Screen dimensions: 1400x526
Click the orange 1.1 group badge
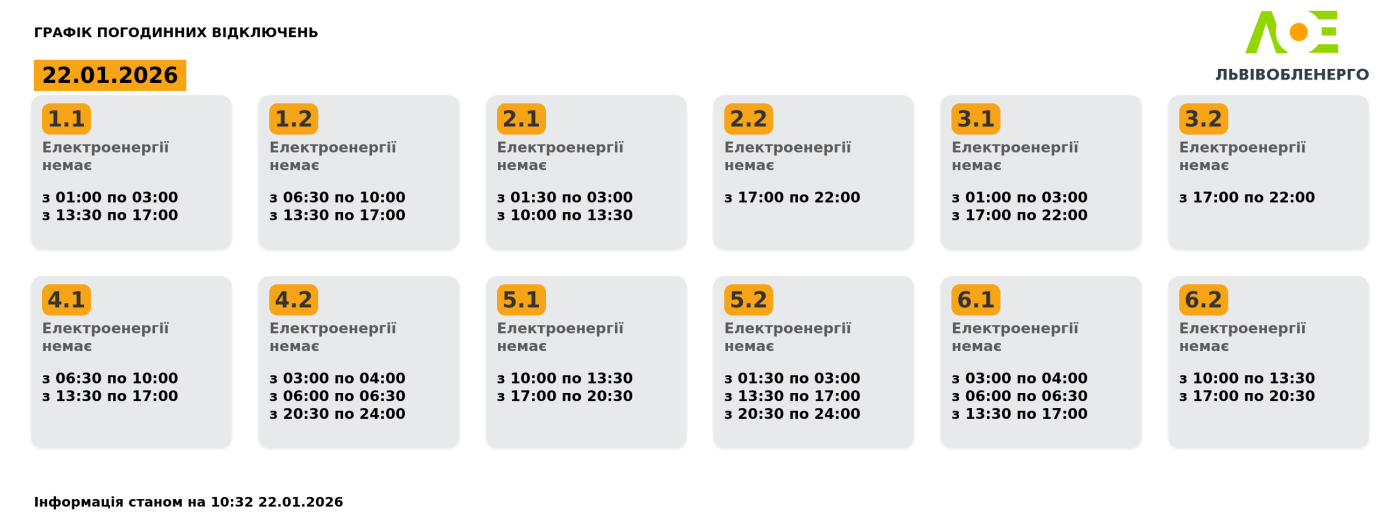[x=66, y=119]
